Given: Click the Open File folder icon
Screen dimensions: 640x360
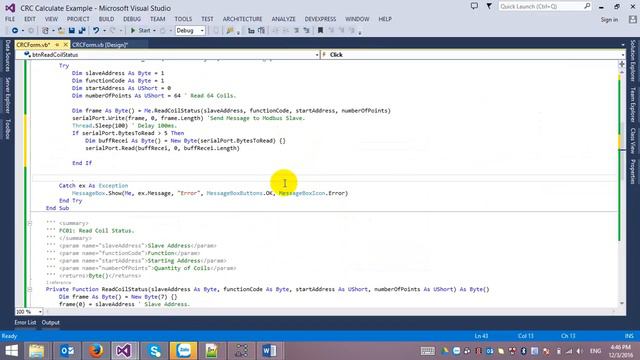Looking at the screenshot, I should coord(61,31).
